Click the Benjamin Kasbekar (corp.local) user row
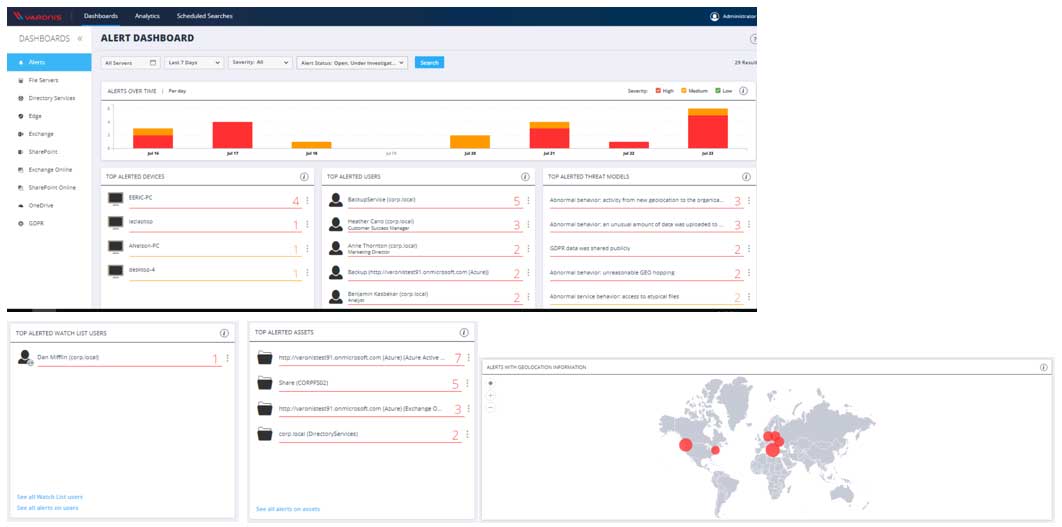 427,297
